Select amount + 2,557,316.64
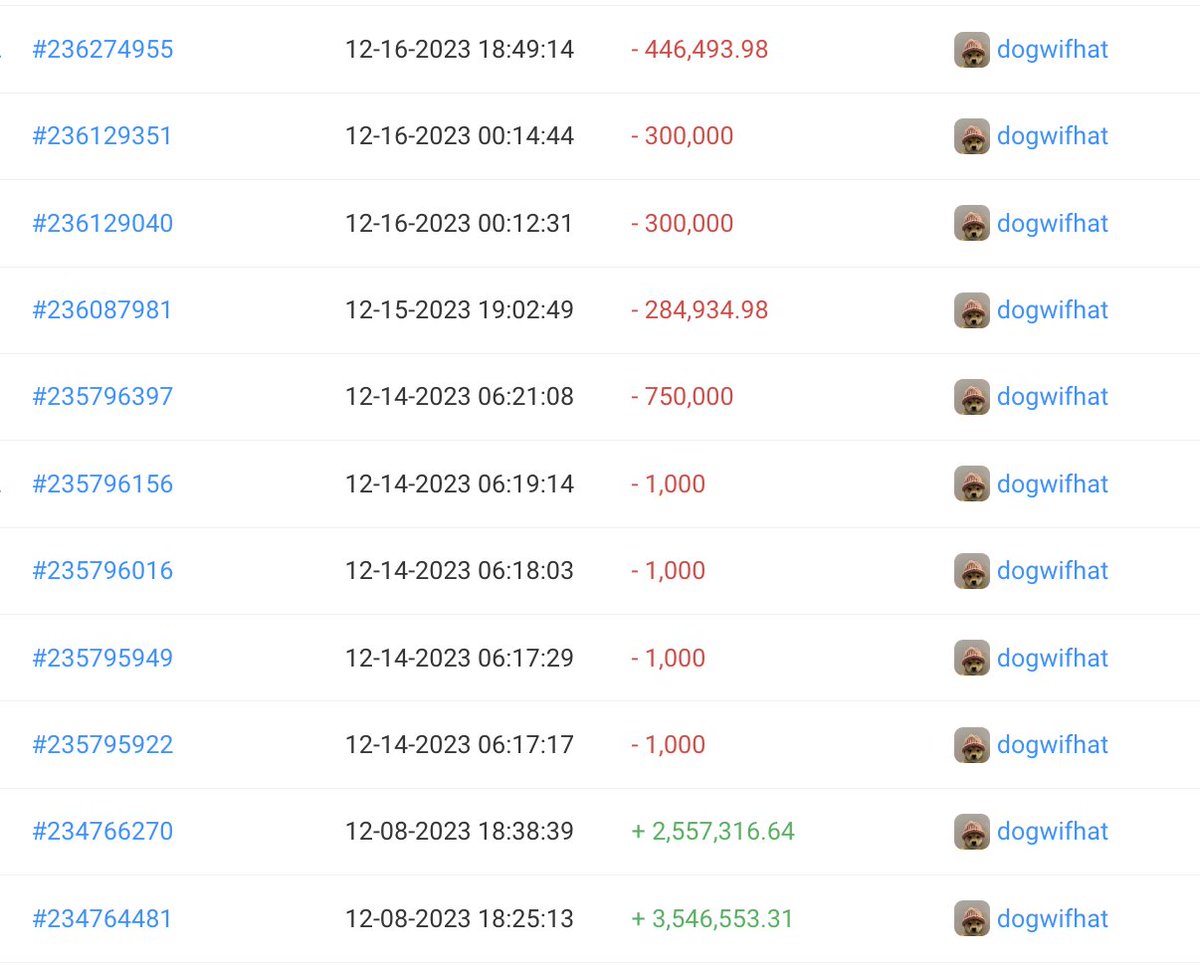This screenshot has height=965, width=1200. tap(713, 832)
